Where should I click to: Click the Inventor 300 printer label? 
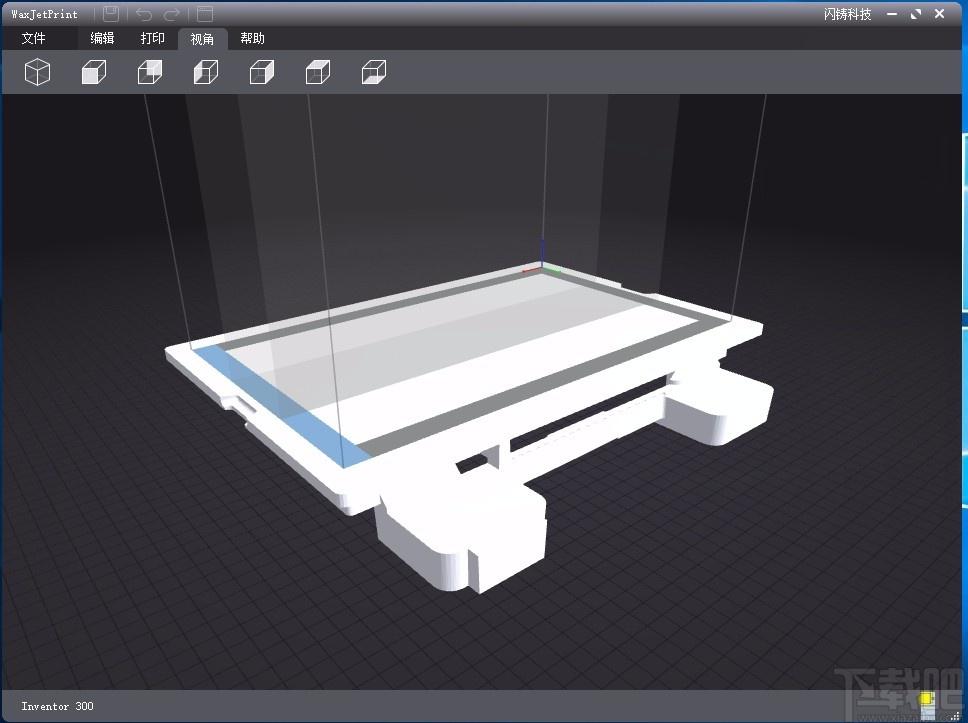[57, 706]
